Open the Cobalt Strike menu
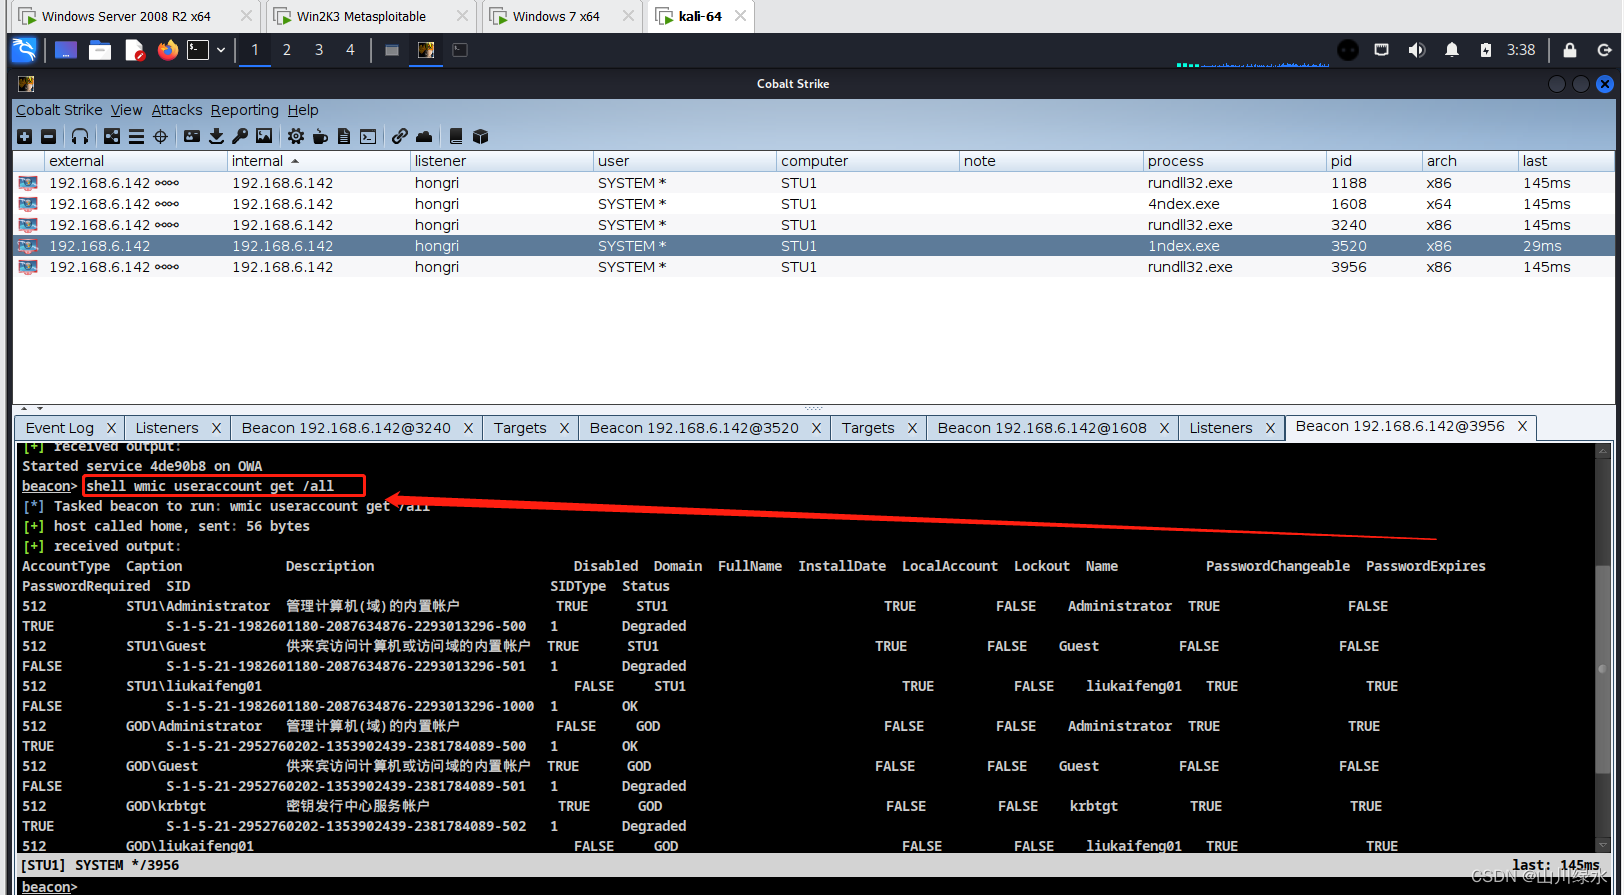Image resolution: width=1624 pixels, height=895 pixels. 59,110
